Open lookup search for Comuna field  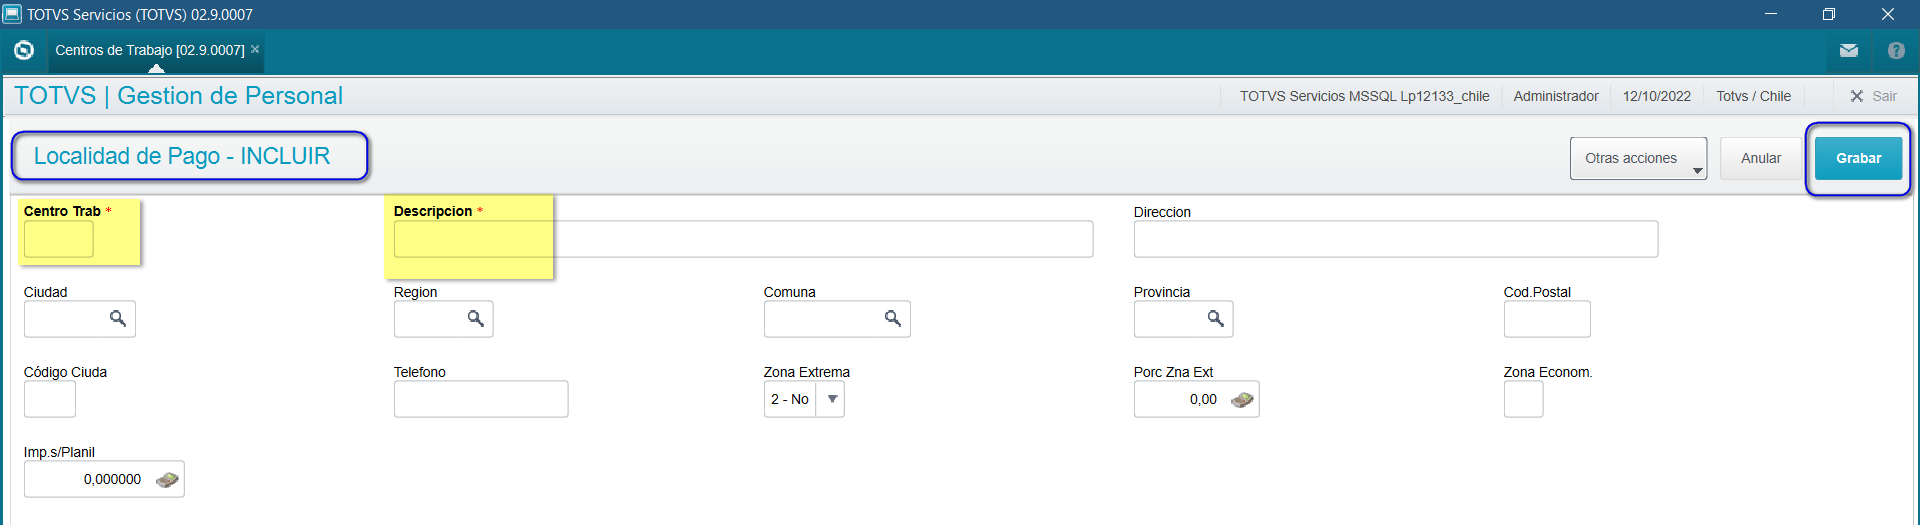tap(893, 318)
